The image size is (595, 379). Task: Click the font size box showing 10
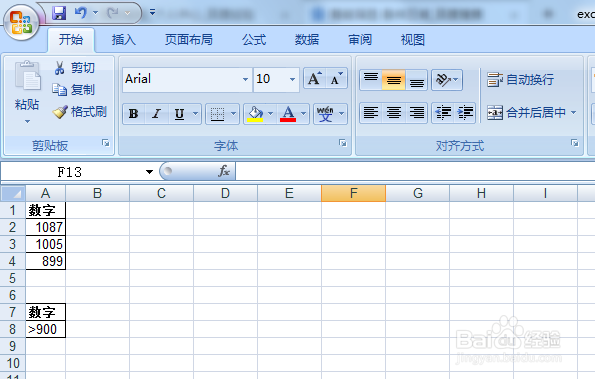271,79
